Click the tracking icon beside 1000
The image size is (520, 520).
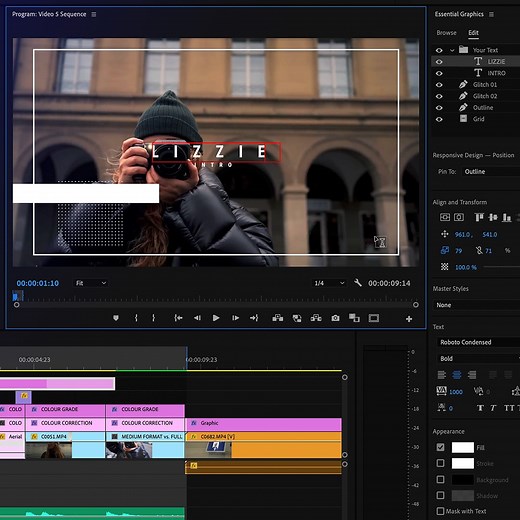click(x=441, y=391)
